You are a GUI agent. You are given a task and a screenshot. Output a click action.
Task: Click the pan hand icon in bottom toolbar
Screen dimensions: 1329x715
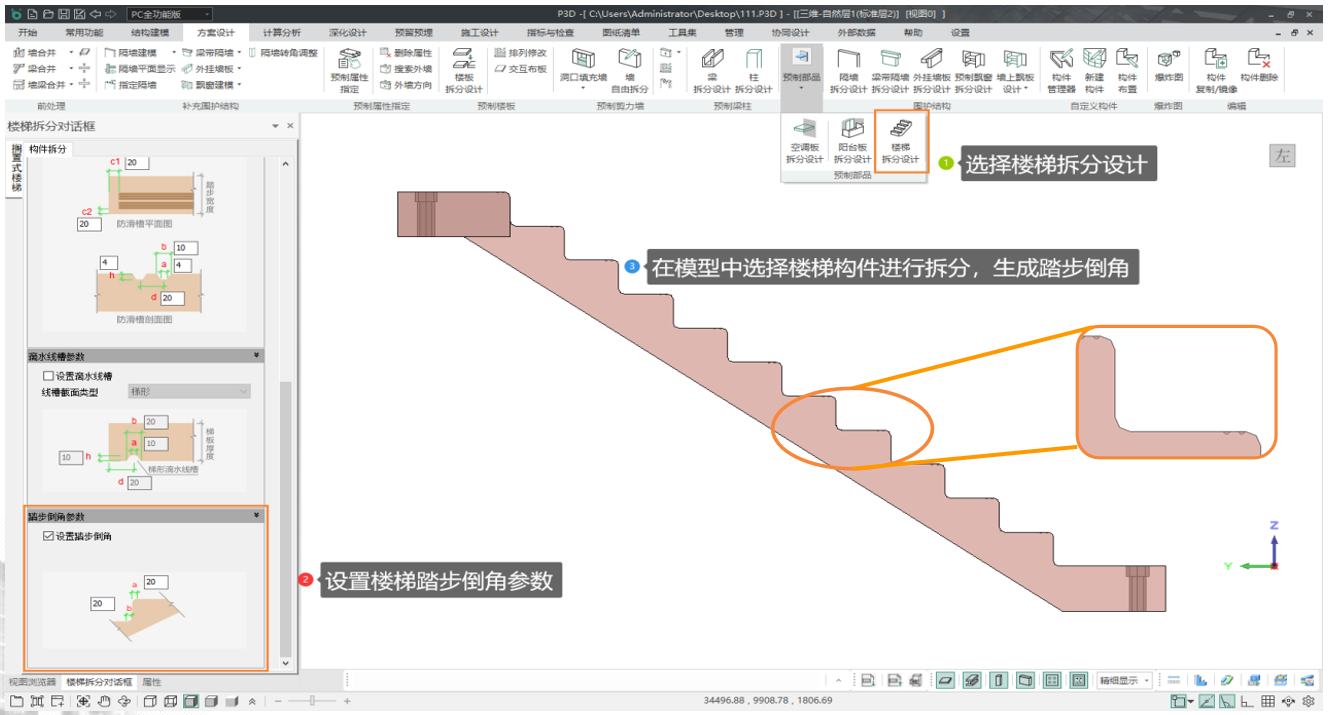point(104,701)
